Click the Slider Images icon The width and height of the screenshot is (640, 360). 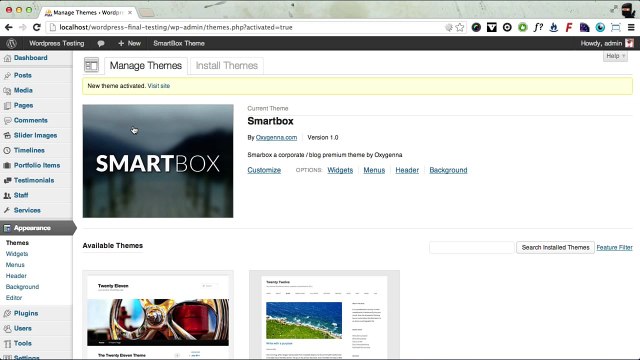click(7, 136)
